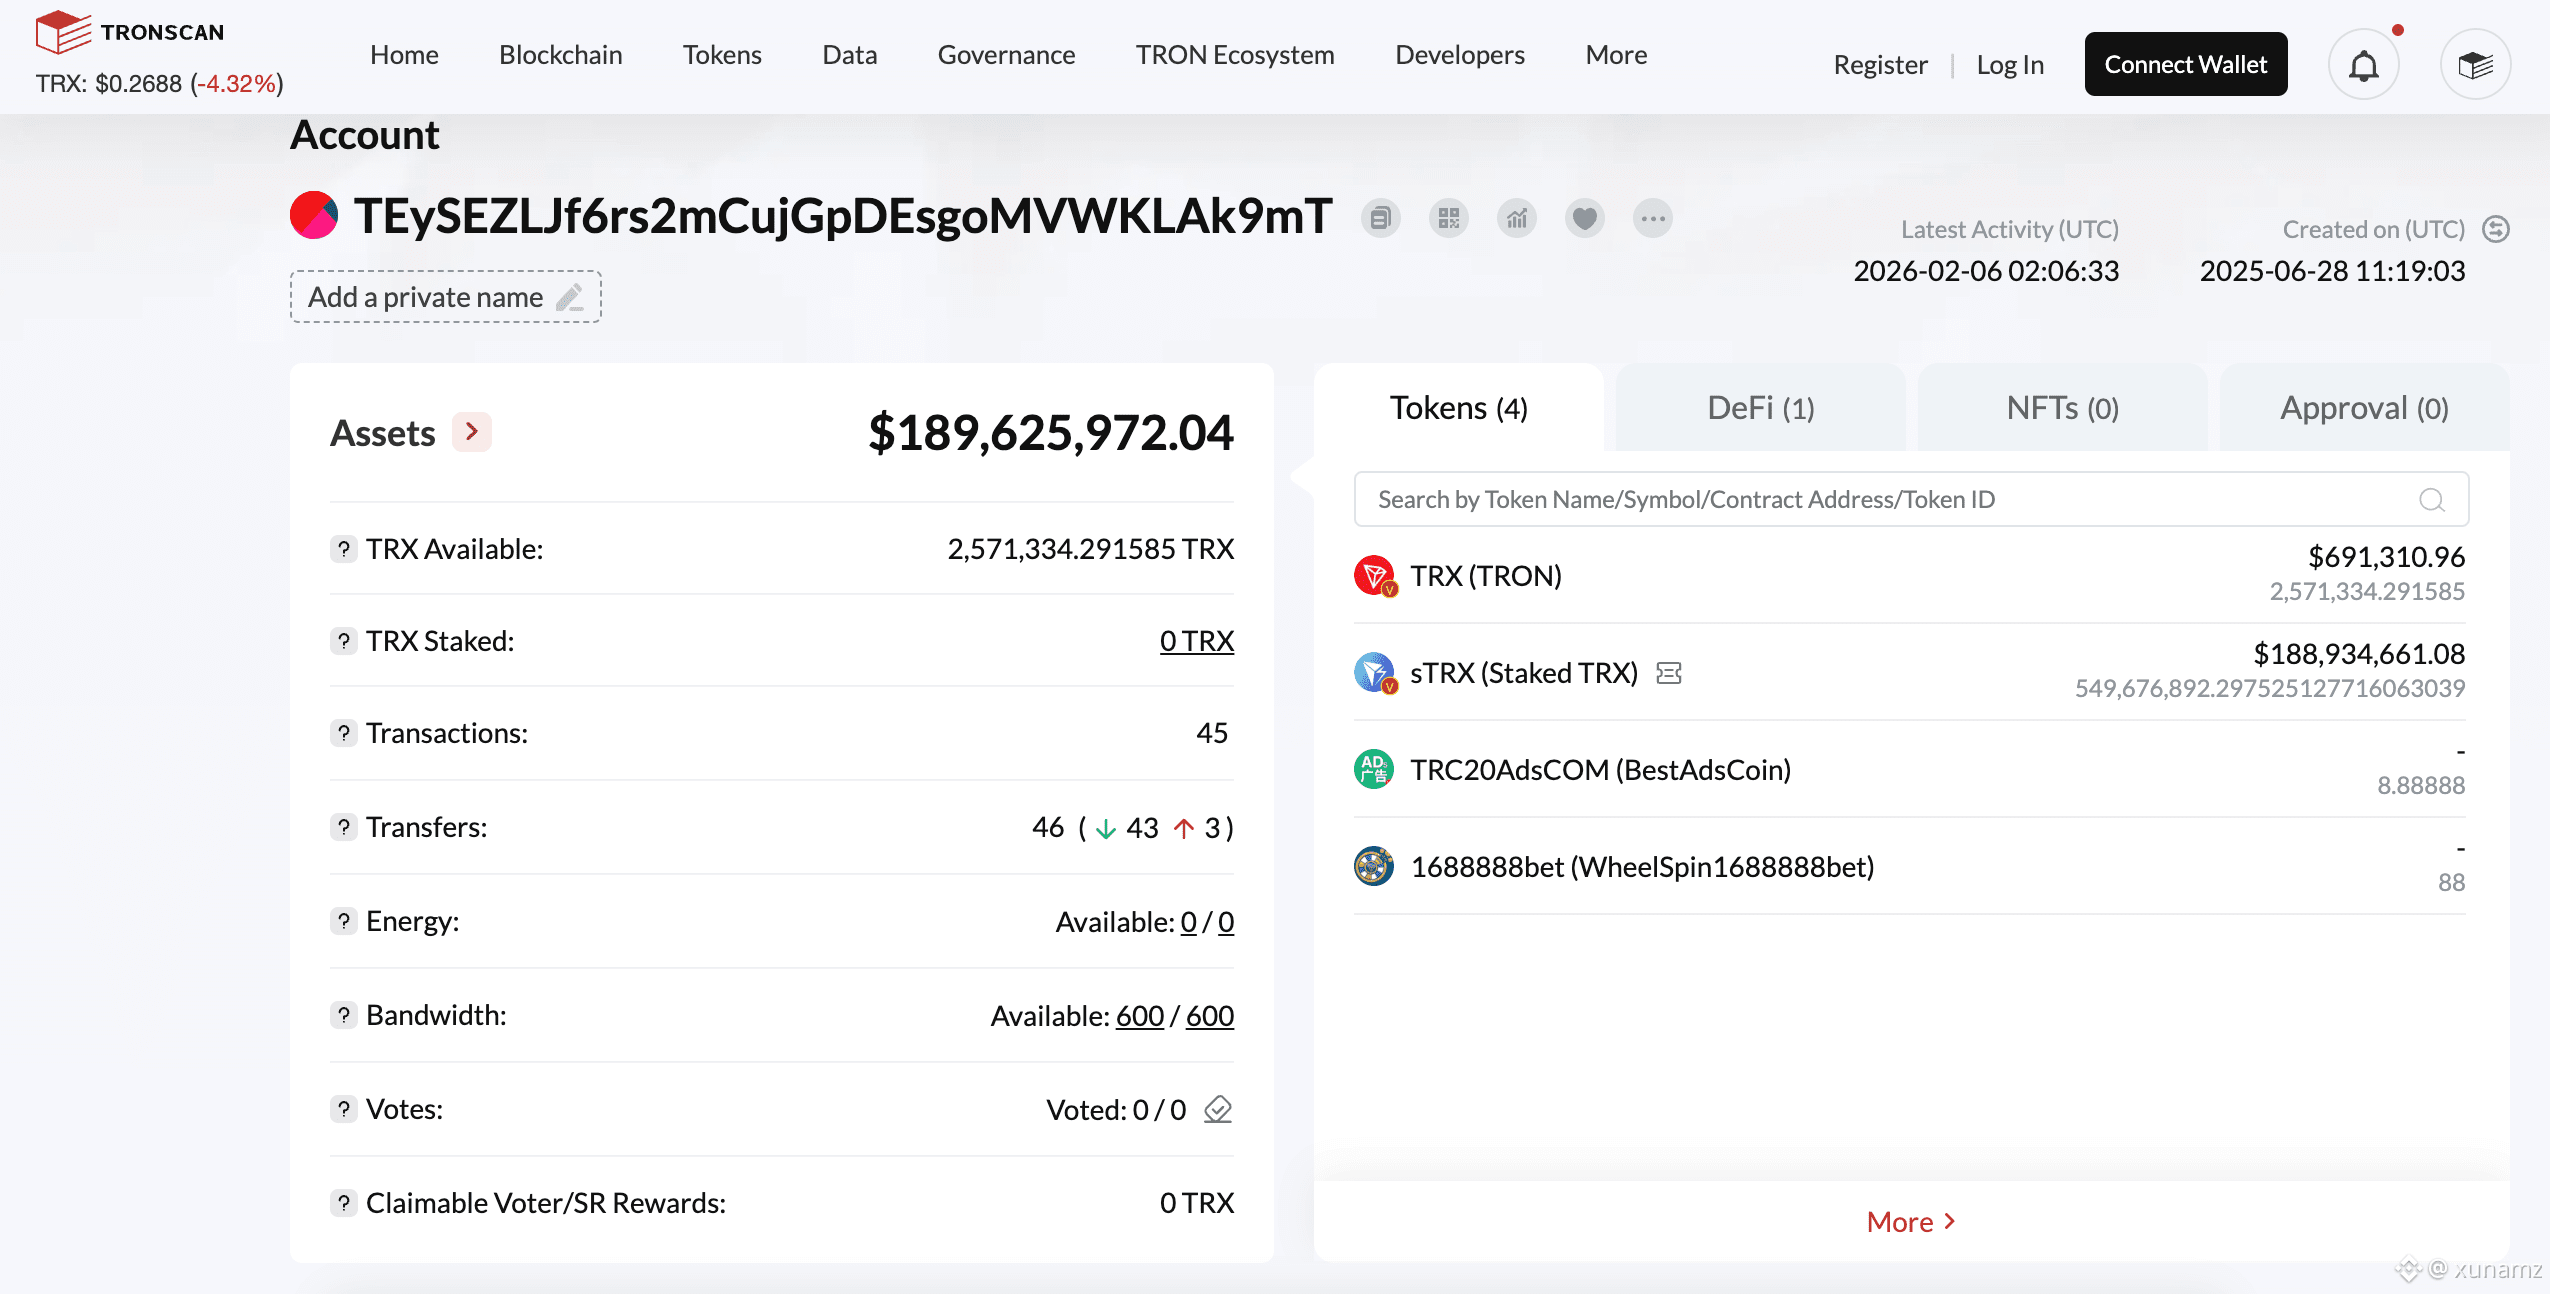Show the address QR code
The image size is (2550, 1294).
pos(1448,218)
